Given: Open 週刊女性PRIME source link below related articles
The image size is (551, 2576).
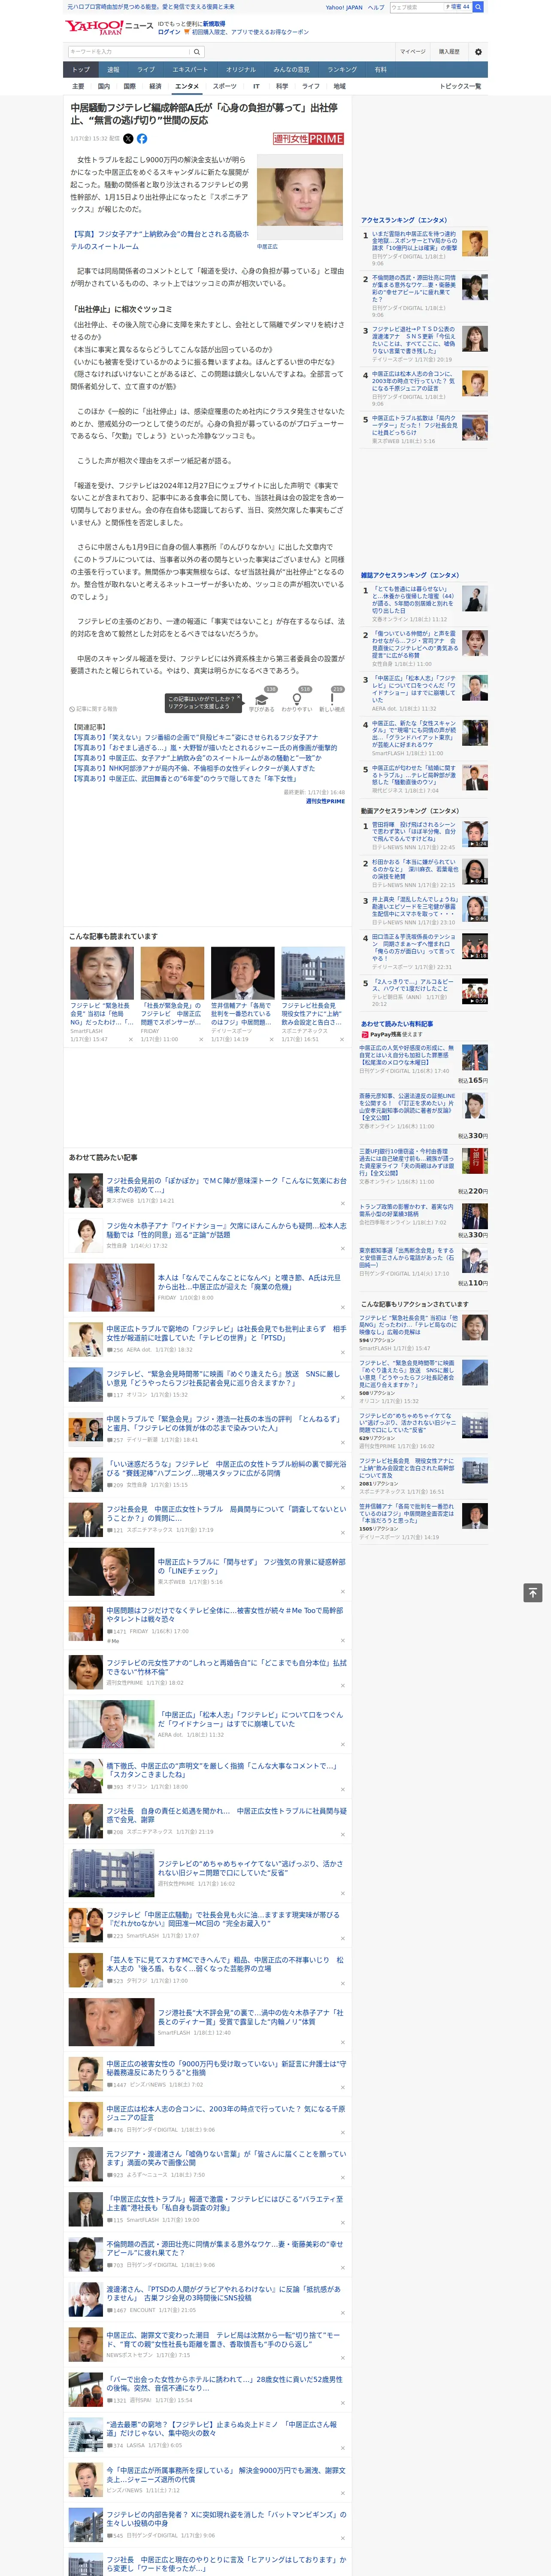Looking at the screenshot, I should (x=325, y=801).
